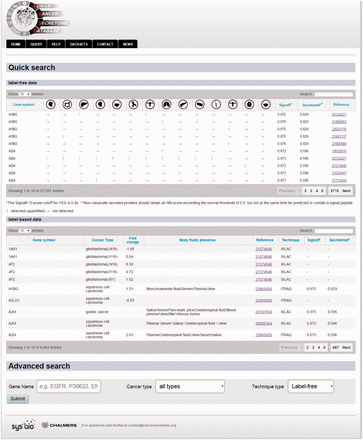Click the diagonal pancreas-shaped icon column header
Viewport: 363px width, 440px height.
pyautogui.click(x=183, y=105)
